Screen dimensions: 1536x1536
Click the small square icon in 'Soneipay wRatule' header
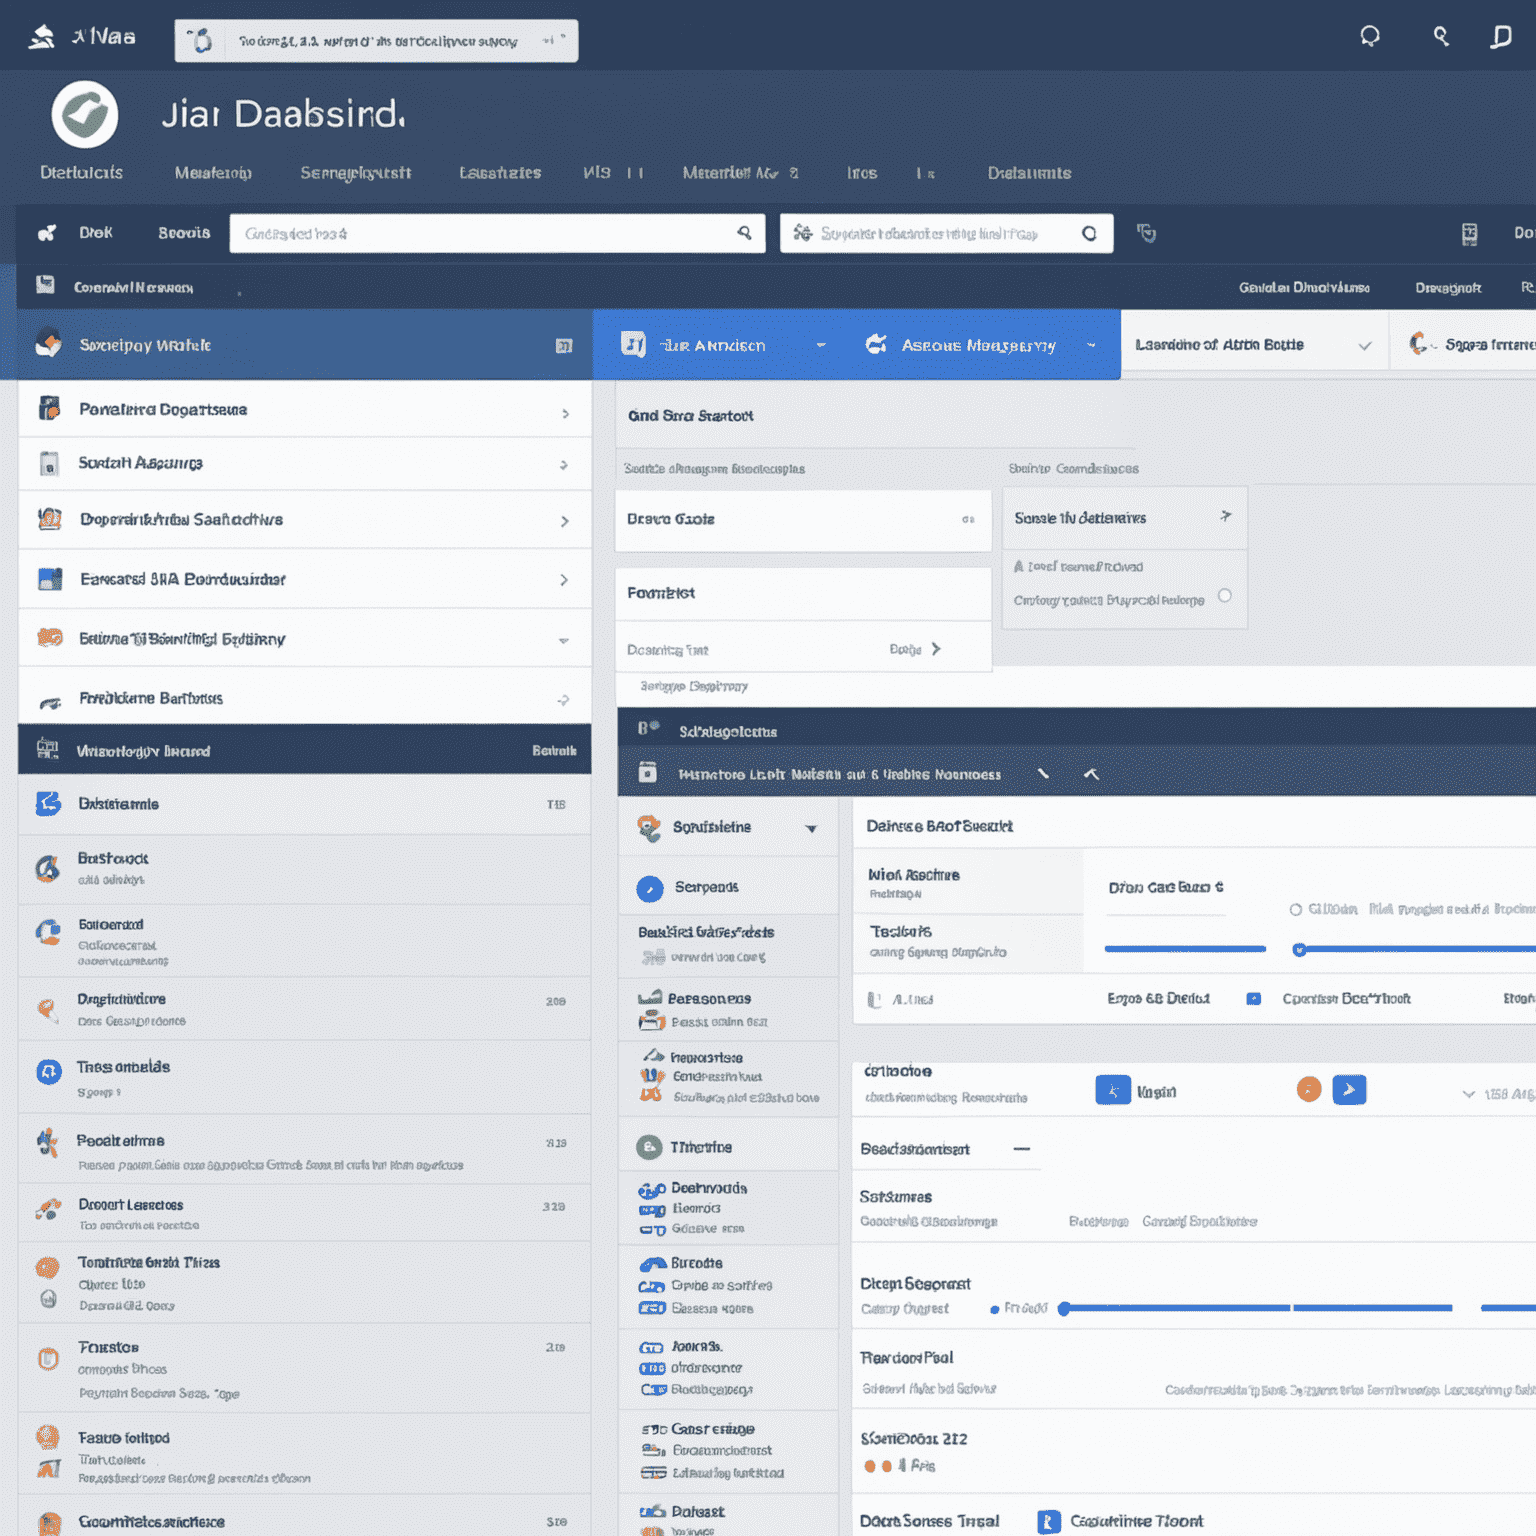(x=564, y=346)
